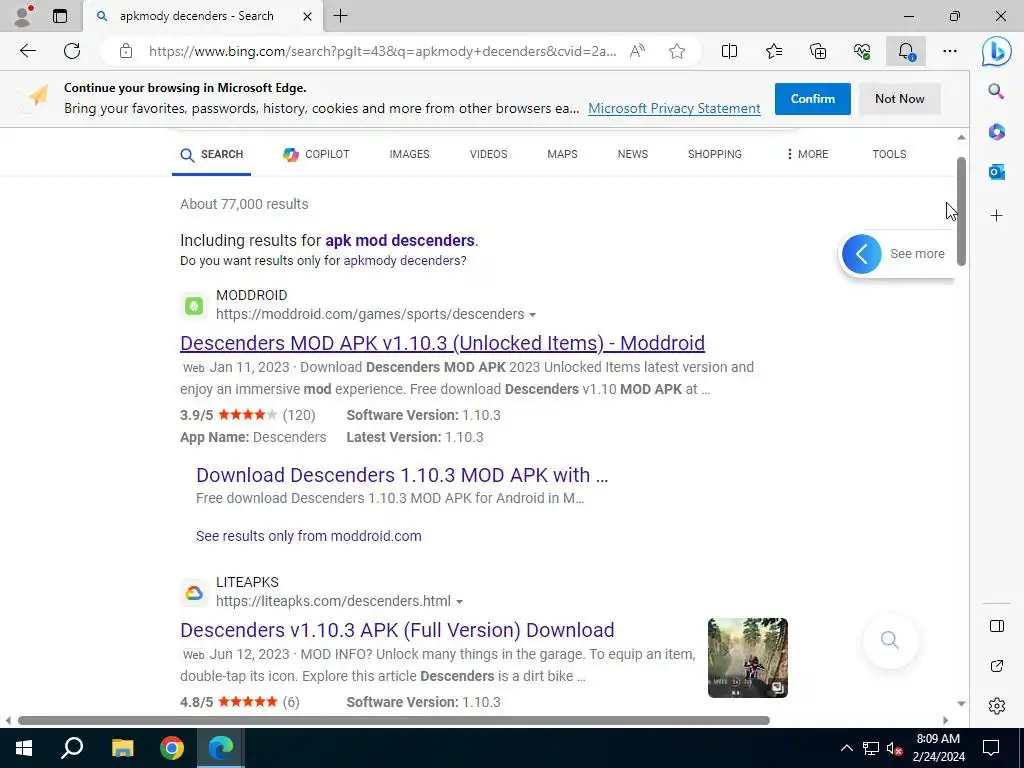Screen dimensions: 1024x768
Task: Click the floating search magnifier button
Action: [889, 640]
